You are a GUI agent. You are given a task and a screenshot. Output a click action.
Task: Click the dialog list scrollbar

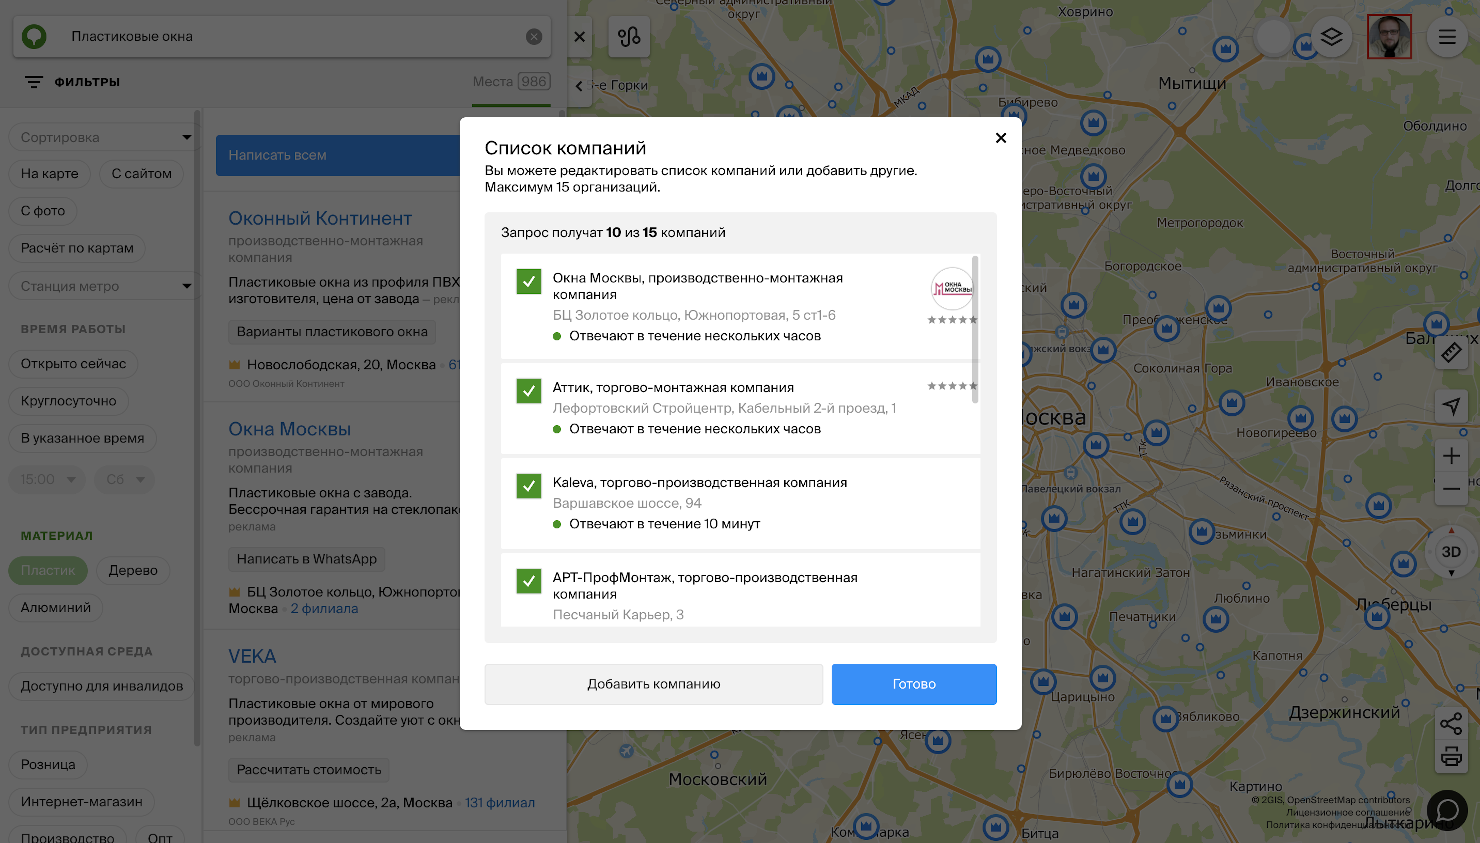click(x=975, y=330)
